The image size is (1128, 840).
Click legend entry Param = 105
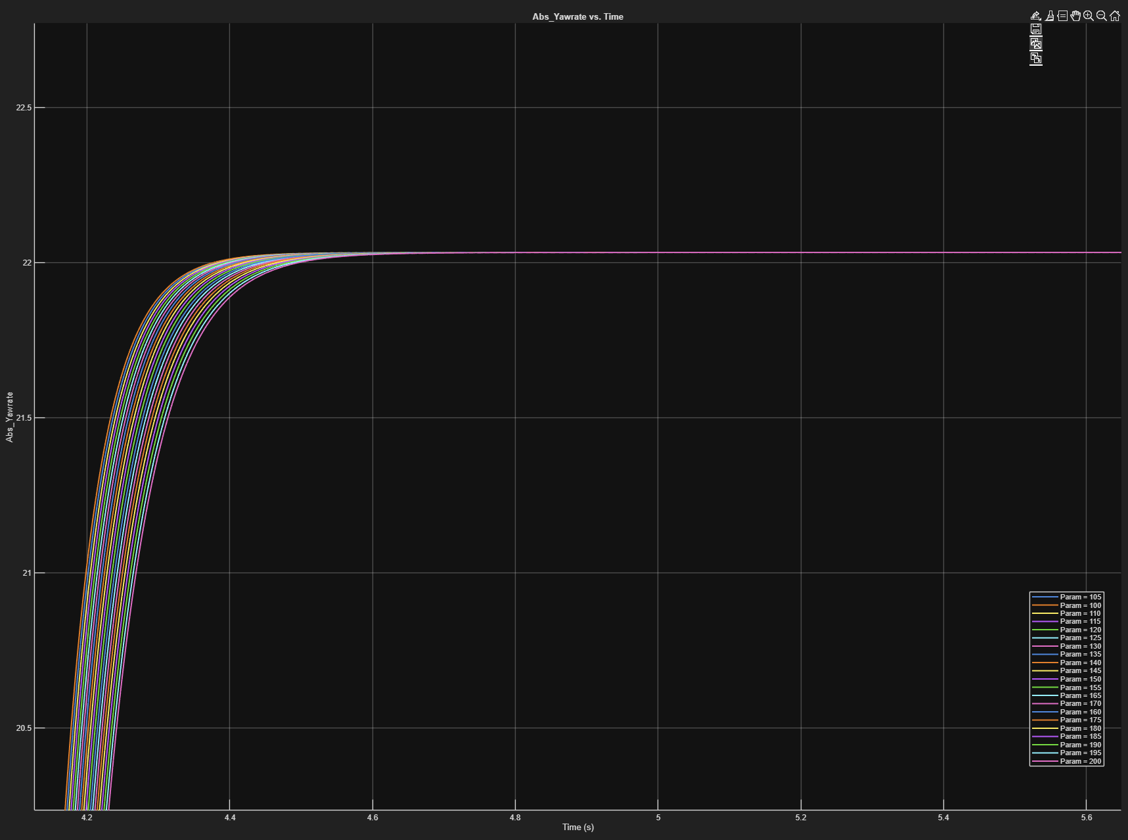(1066, 597)
